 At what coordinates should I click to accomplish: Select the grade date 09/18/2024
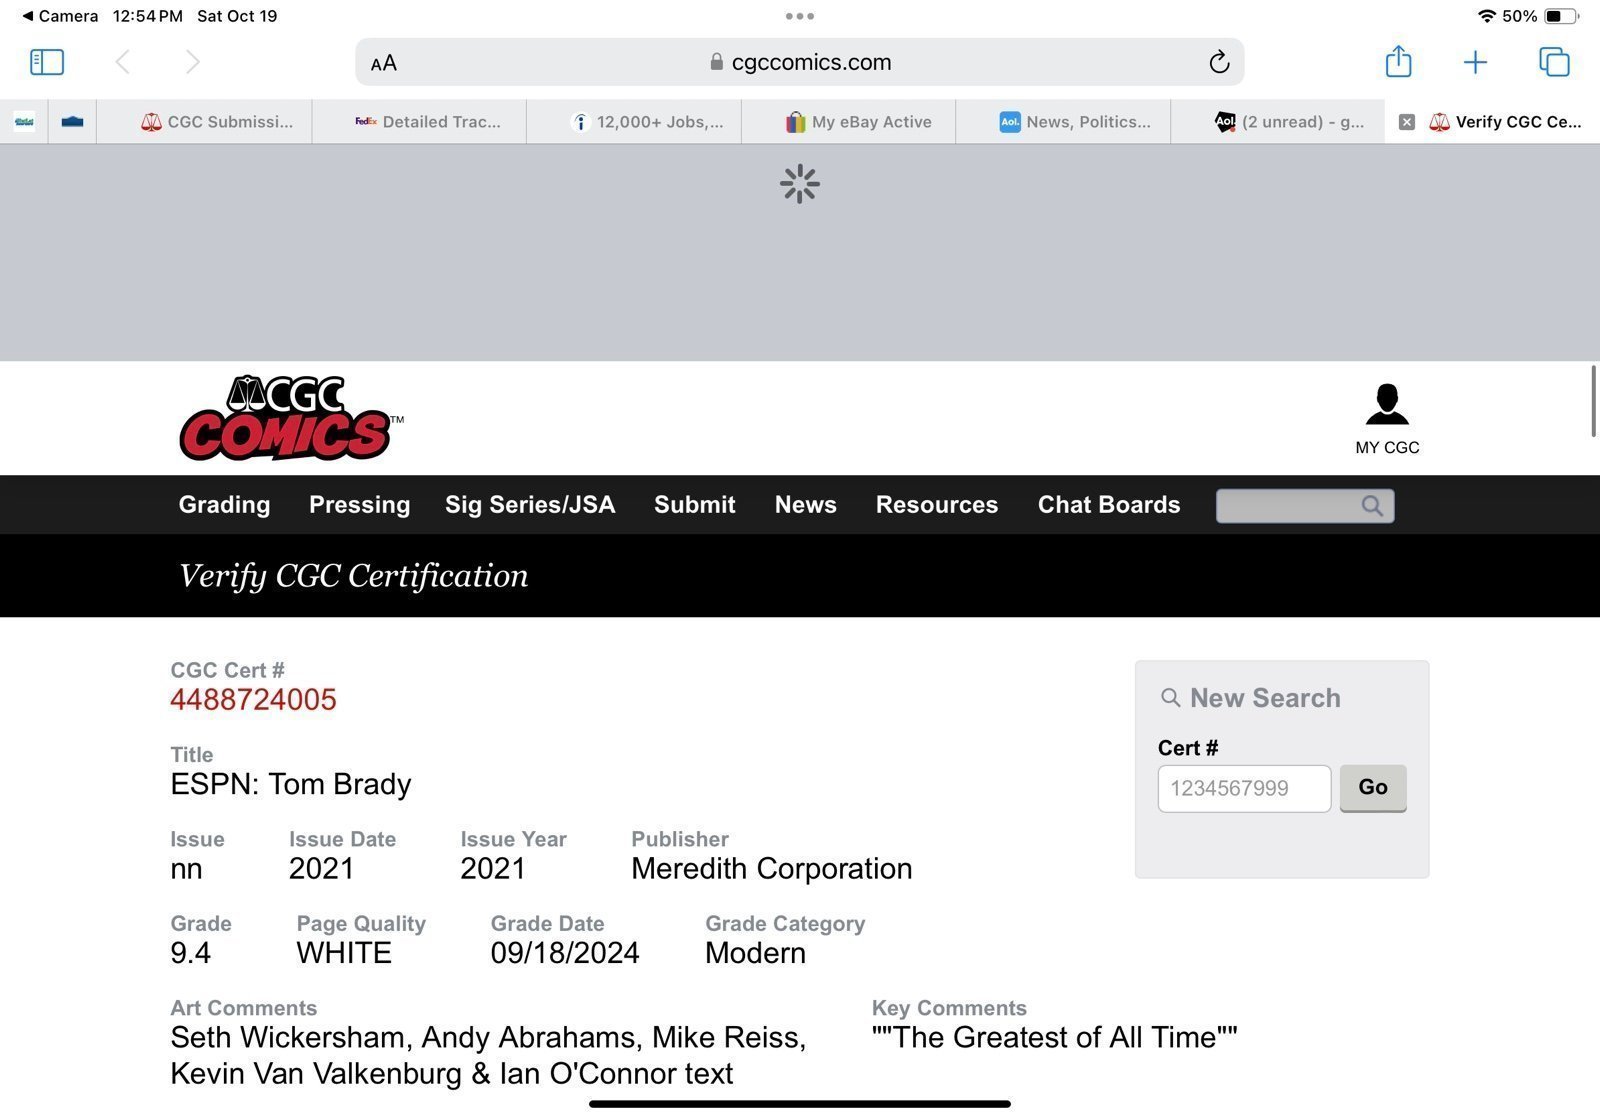coord(565,953)
